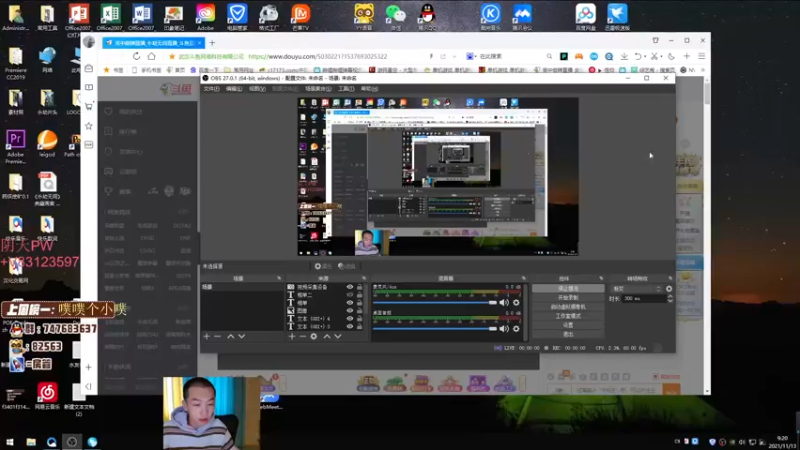Adjust the 麦克风/Aux volume slider

435,303
